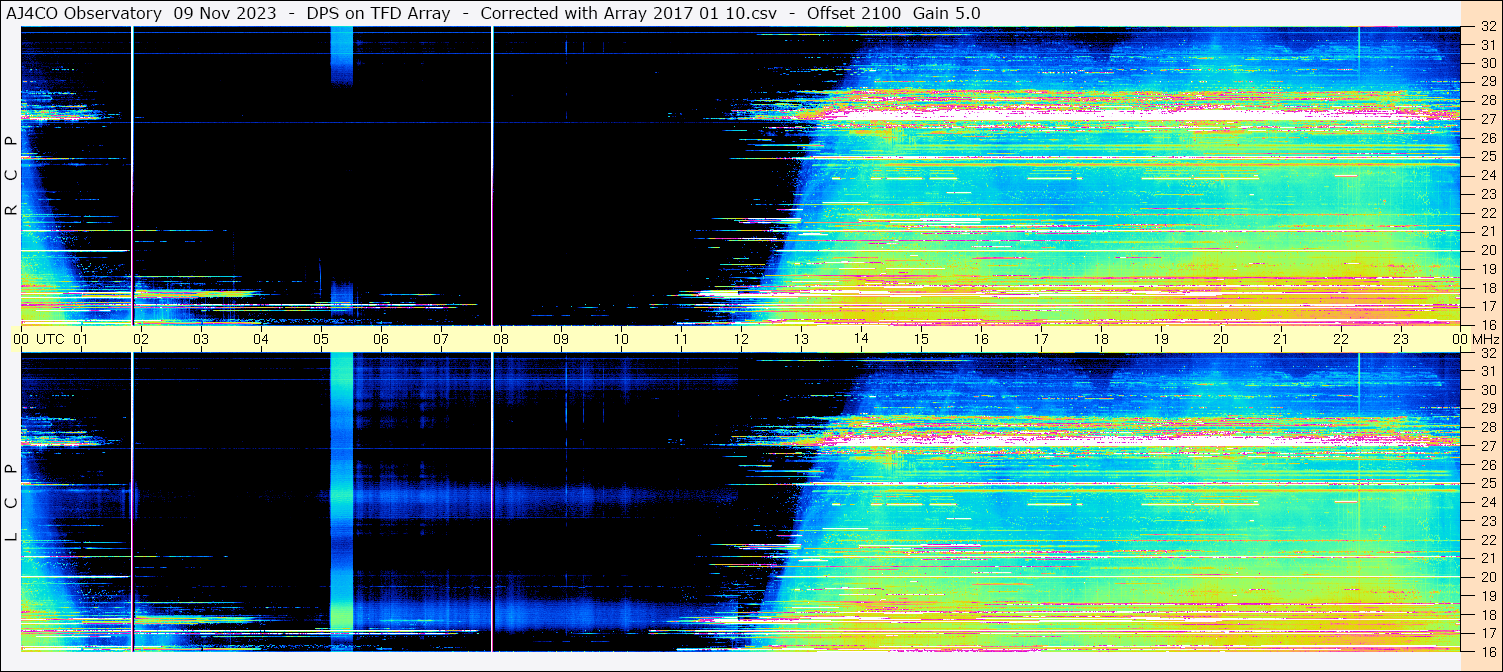Select the 16 MHz label in lower panel
This screenshot has height=672, width=1503.
point(1487,650)
